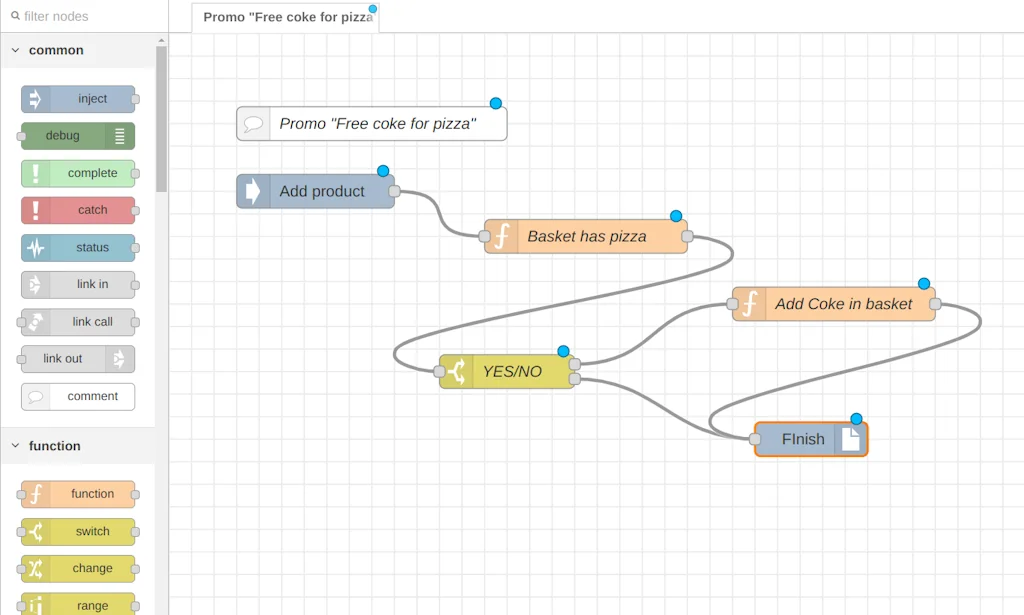The height and width of the screenshot is (615, 1024).
Task: Choose the complete node in the palette
Action: click(x=80, y=173)
